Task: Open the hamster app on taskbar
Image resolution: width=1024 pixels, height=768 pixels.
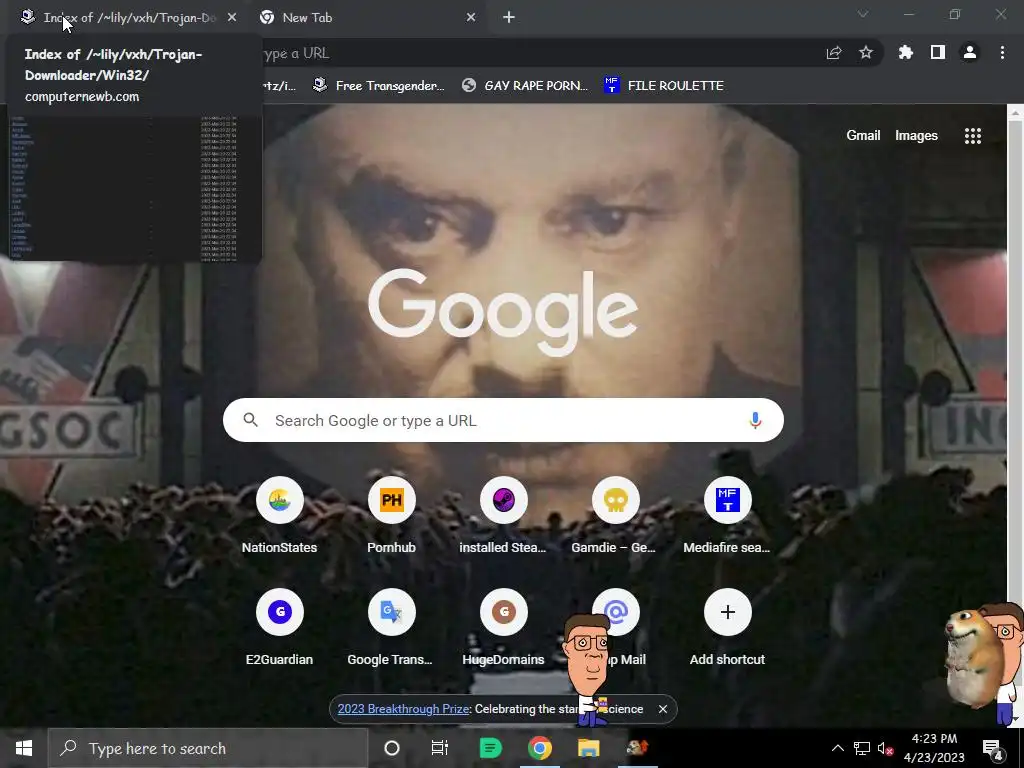Action: tap(637, 748)
